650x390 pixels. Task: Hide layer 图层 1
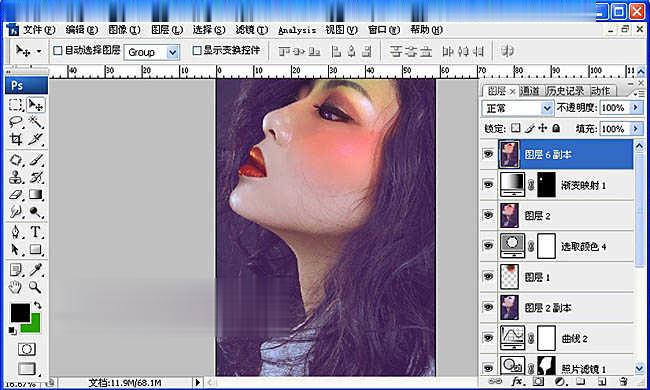tap(488, 276)
